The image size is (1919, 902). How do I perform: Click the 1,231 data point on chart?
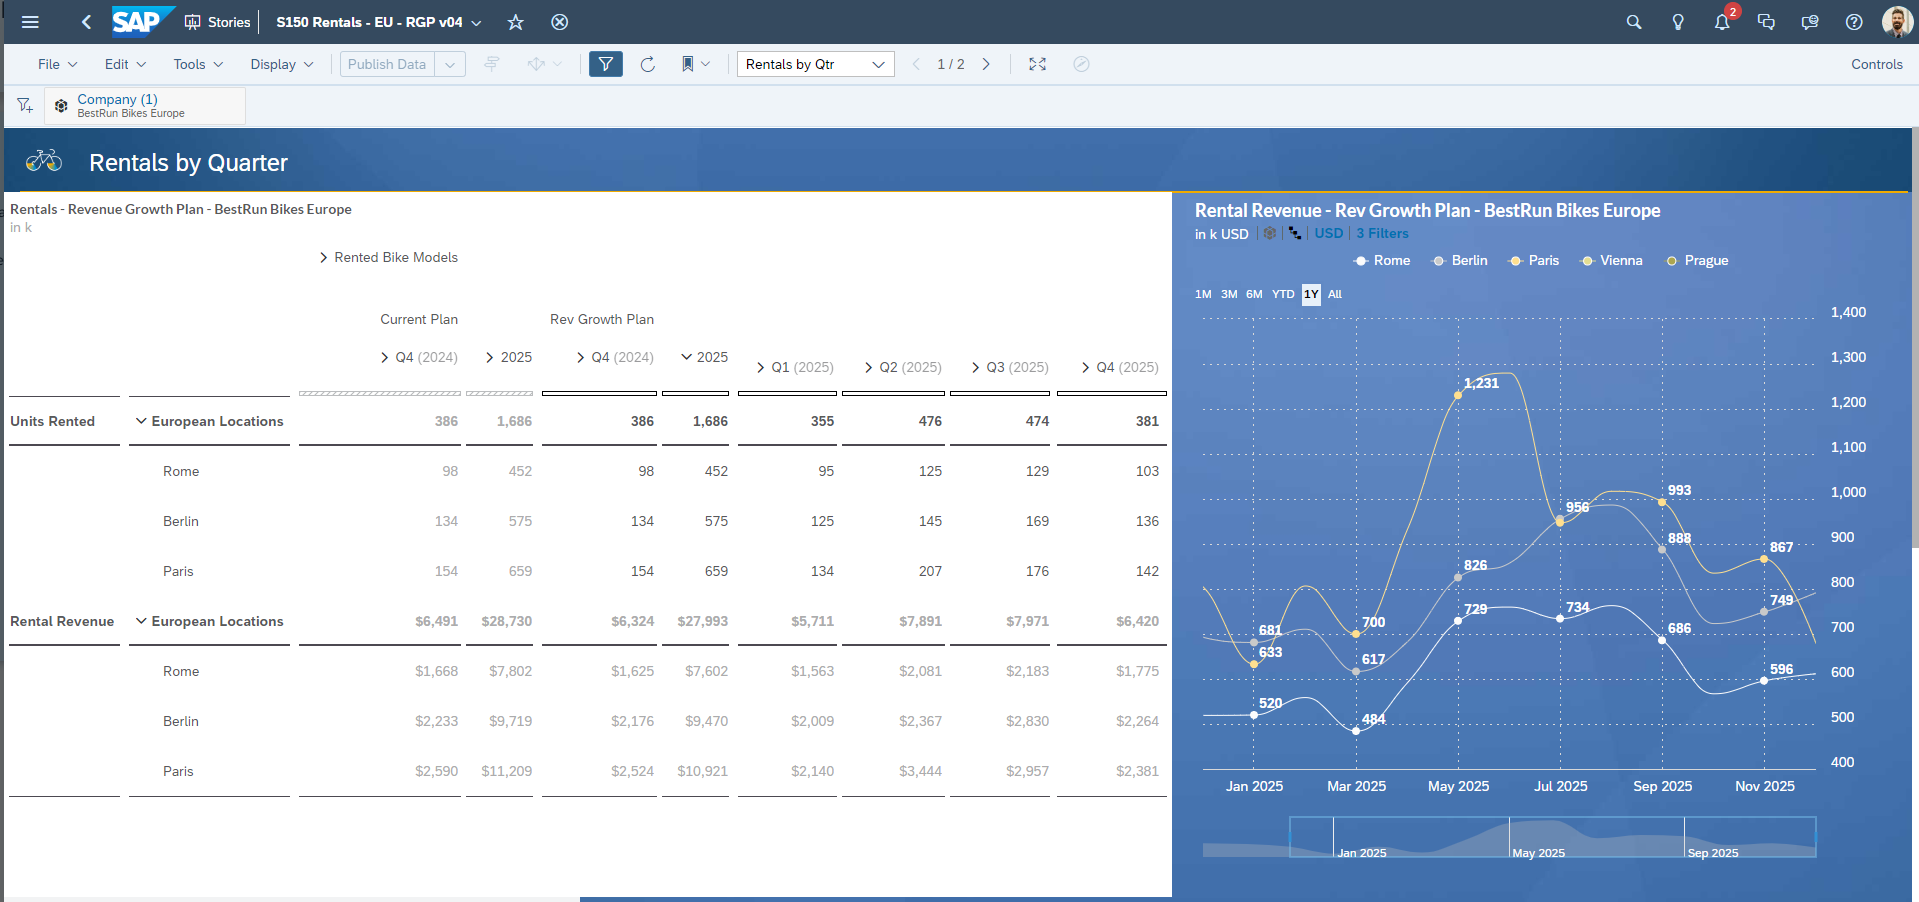1458,395
